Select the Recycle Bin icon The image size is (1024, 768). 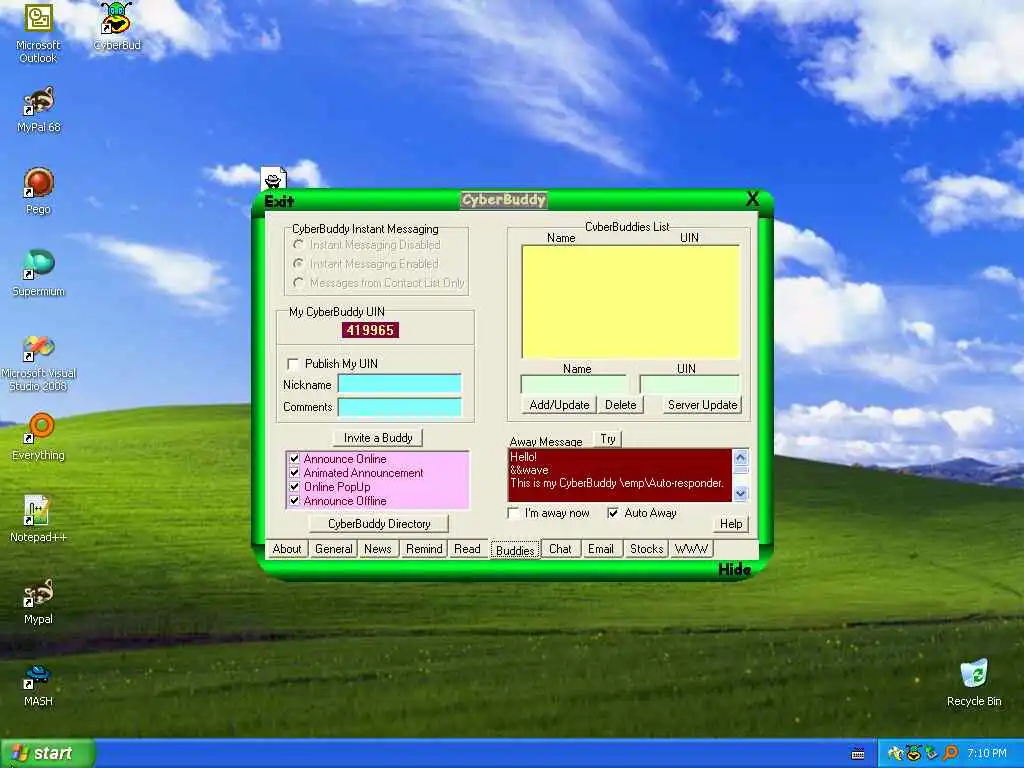(x=974, y=683)
